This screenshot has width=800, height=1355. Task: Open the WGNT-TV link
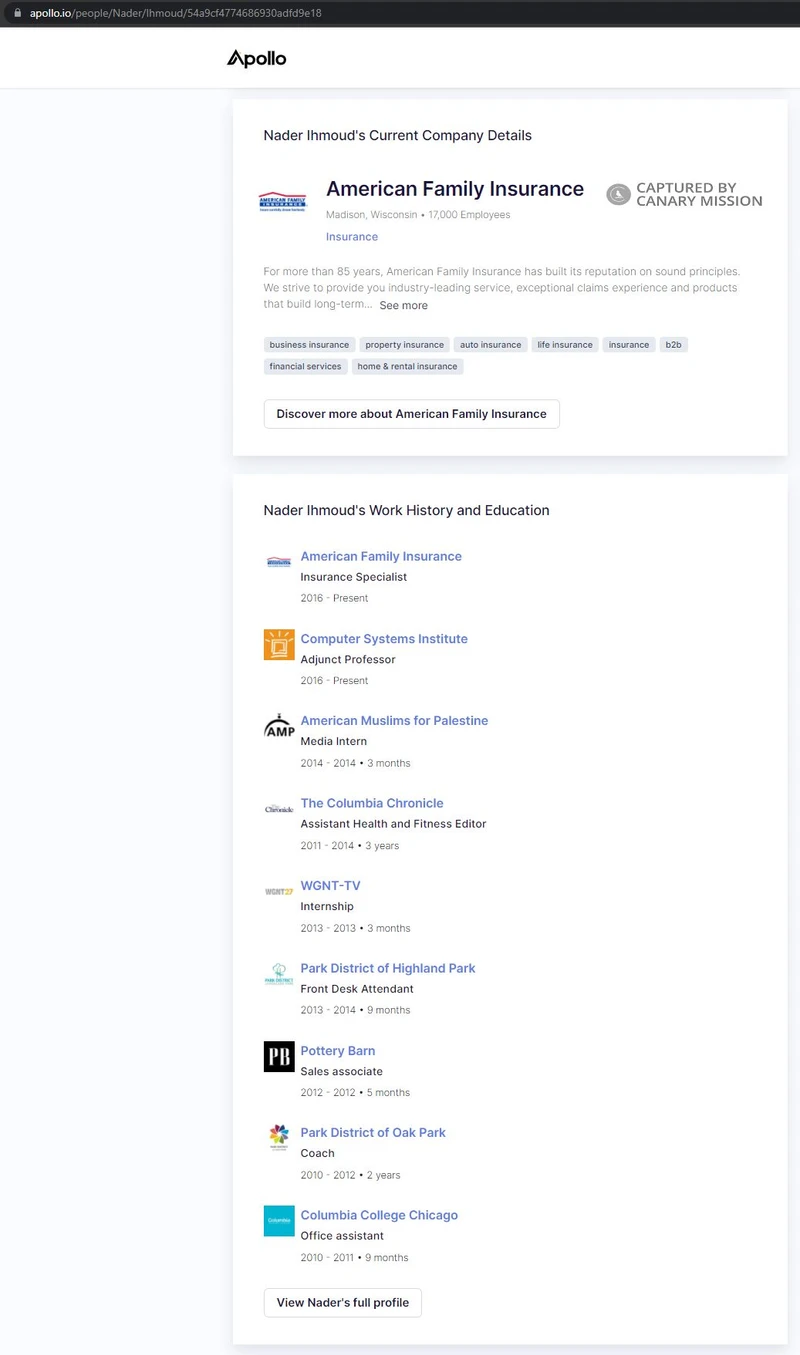coord(330,886)
